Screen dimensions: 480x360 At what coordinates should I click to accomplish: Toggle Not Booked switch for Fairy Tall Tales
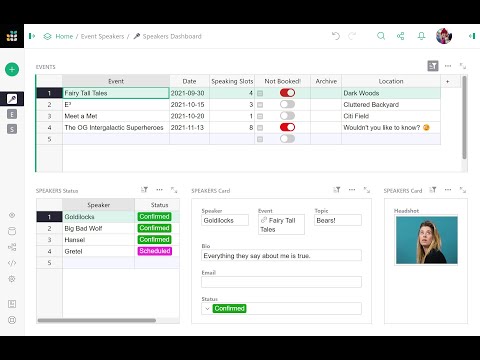[x=287, y=93]
